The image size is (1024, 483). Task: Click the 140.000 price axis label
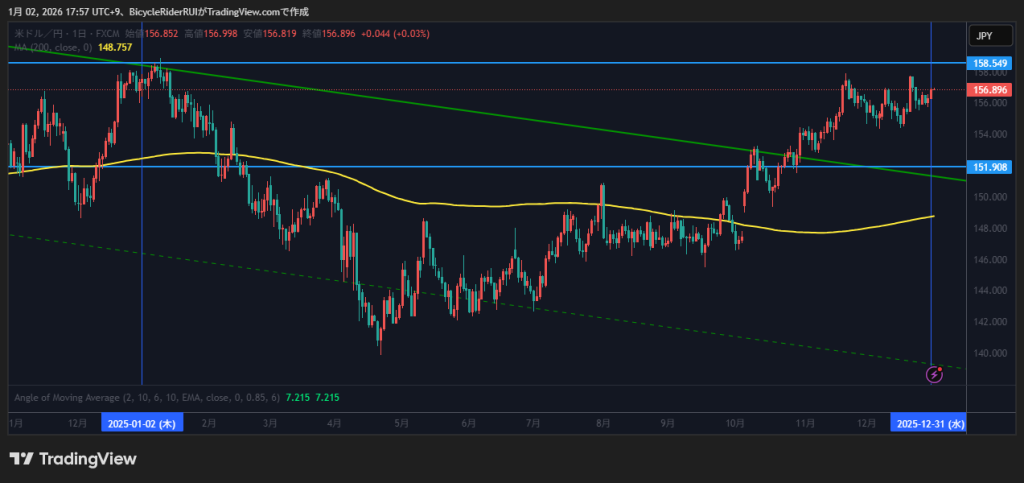989,353
